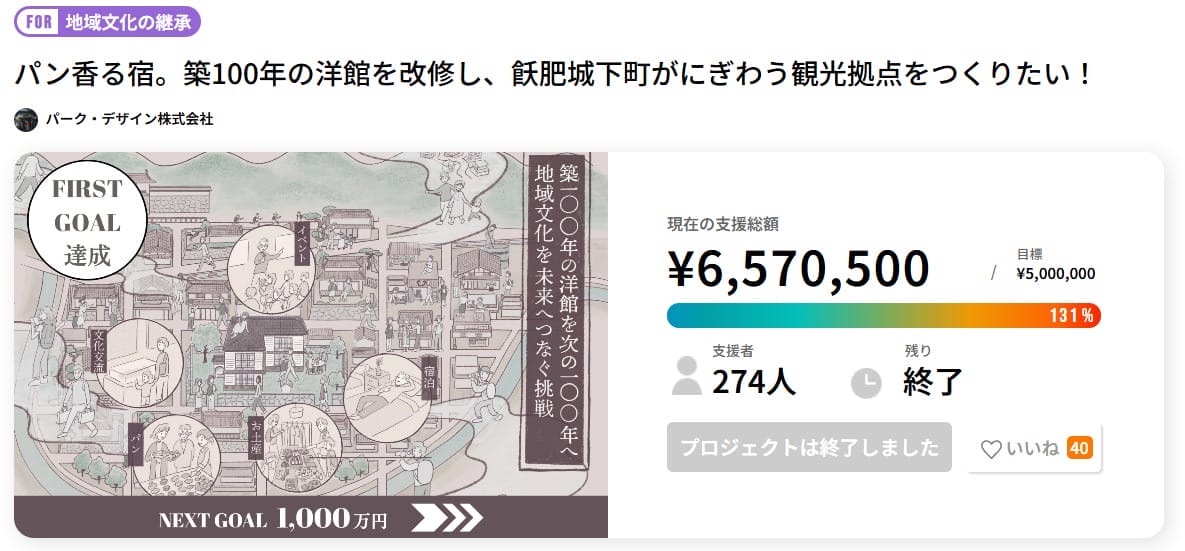Click the project illustration thumbnail image

pyautogui.click(x=310, y=320)
